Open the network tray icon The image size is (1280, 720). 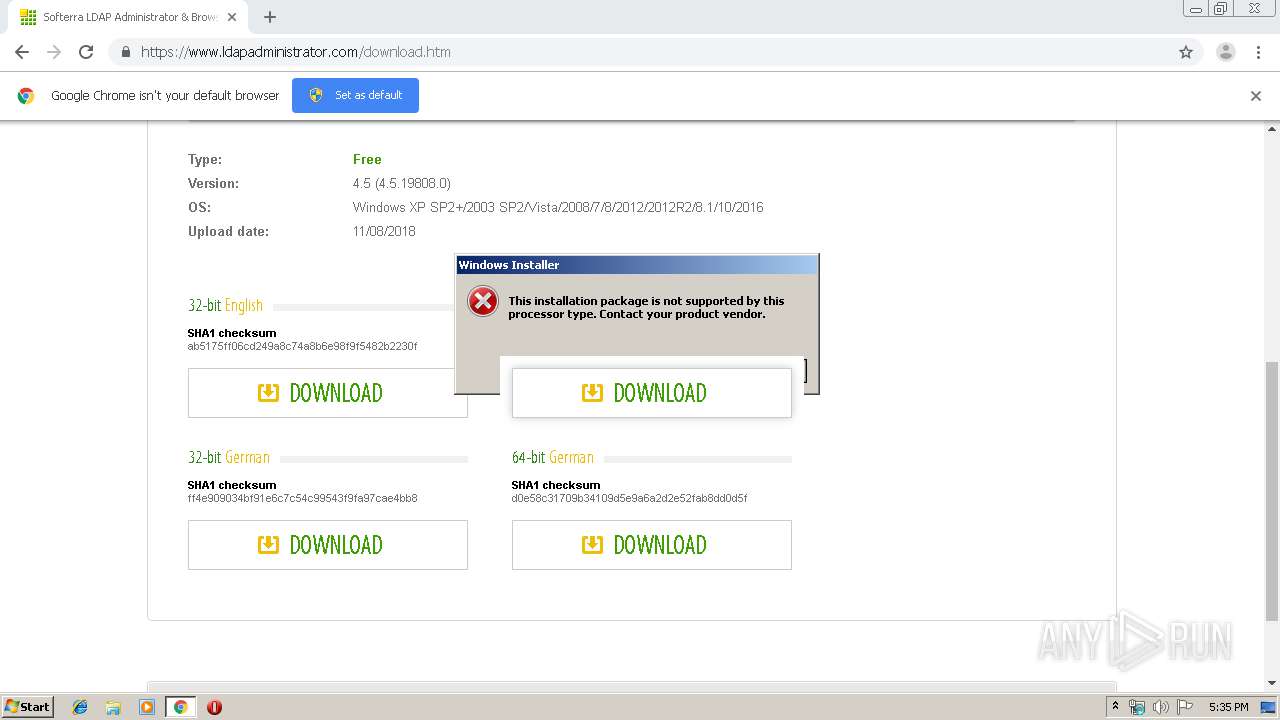(x=1137, y=707)
